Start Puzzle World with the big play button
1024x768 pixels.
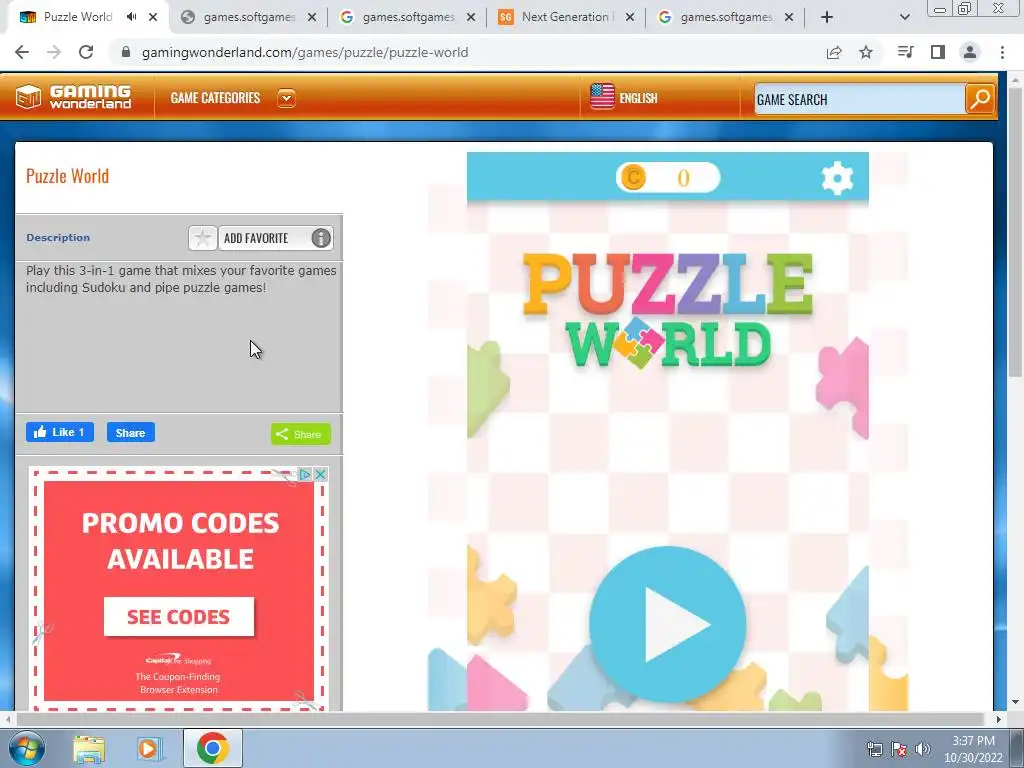pos(667,624)
